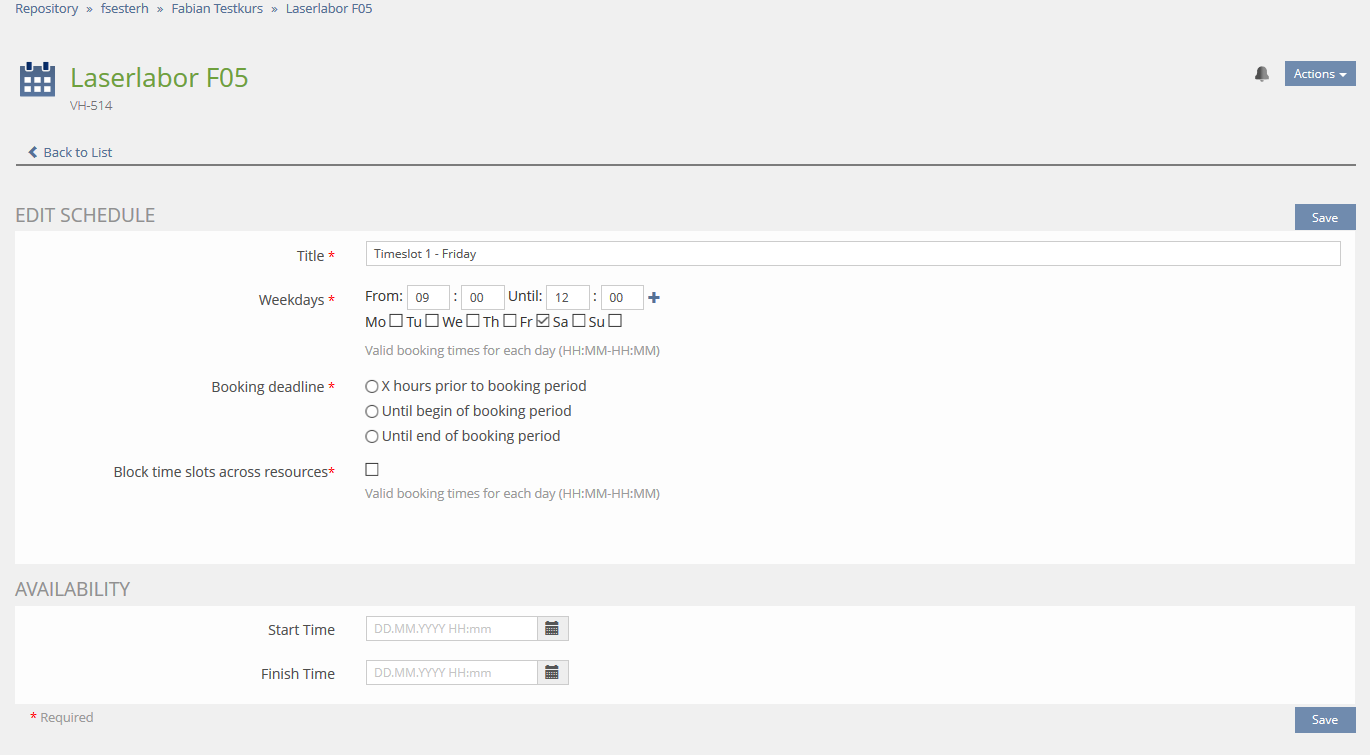The image size is (1370, 755).
Task: Choose Until begin of booking period
Action: [372, 411]
